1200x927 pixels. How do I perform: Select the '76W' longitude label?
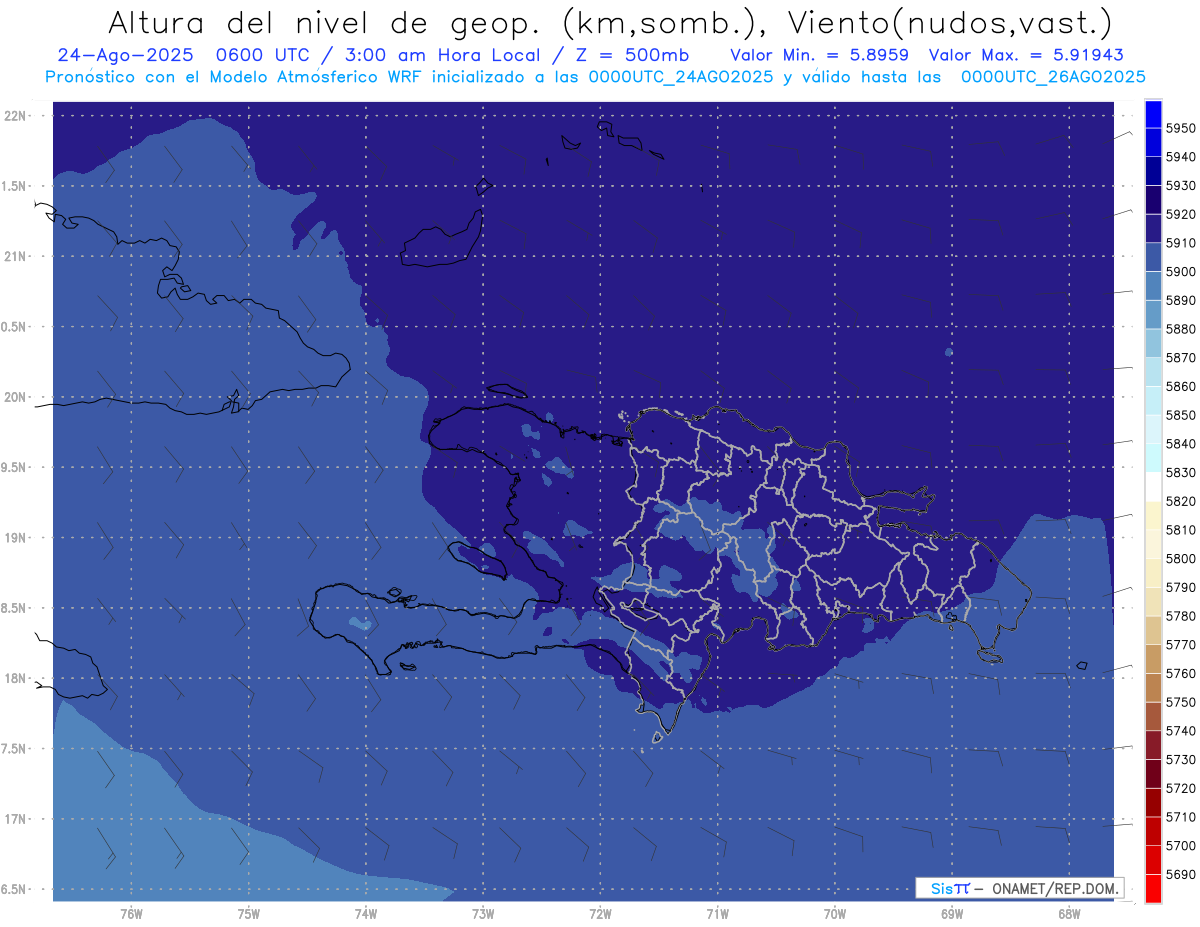(131, 914)
